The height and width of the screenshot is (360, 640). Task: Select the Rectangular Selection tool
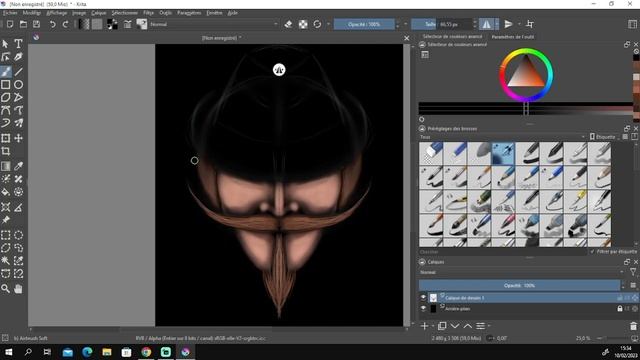[x=6, y=235]
